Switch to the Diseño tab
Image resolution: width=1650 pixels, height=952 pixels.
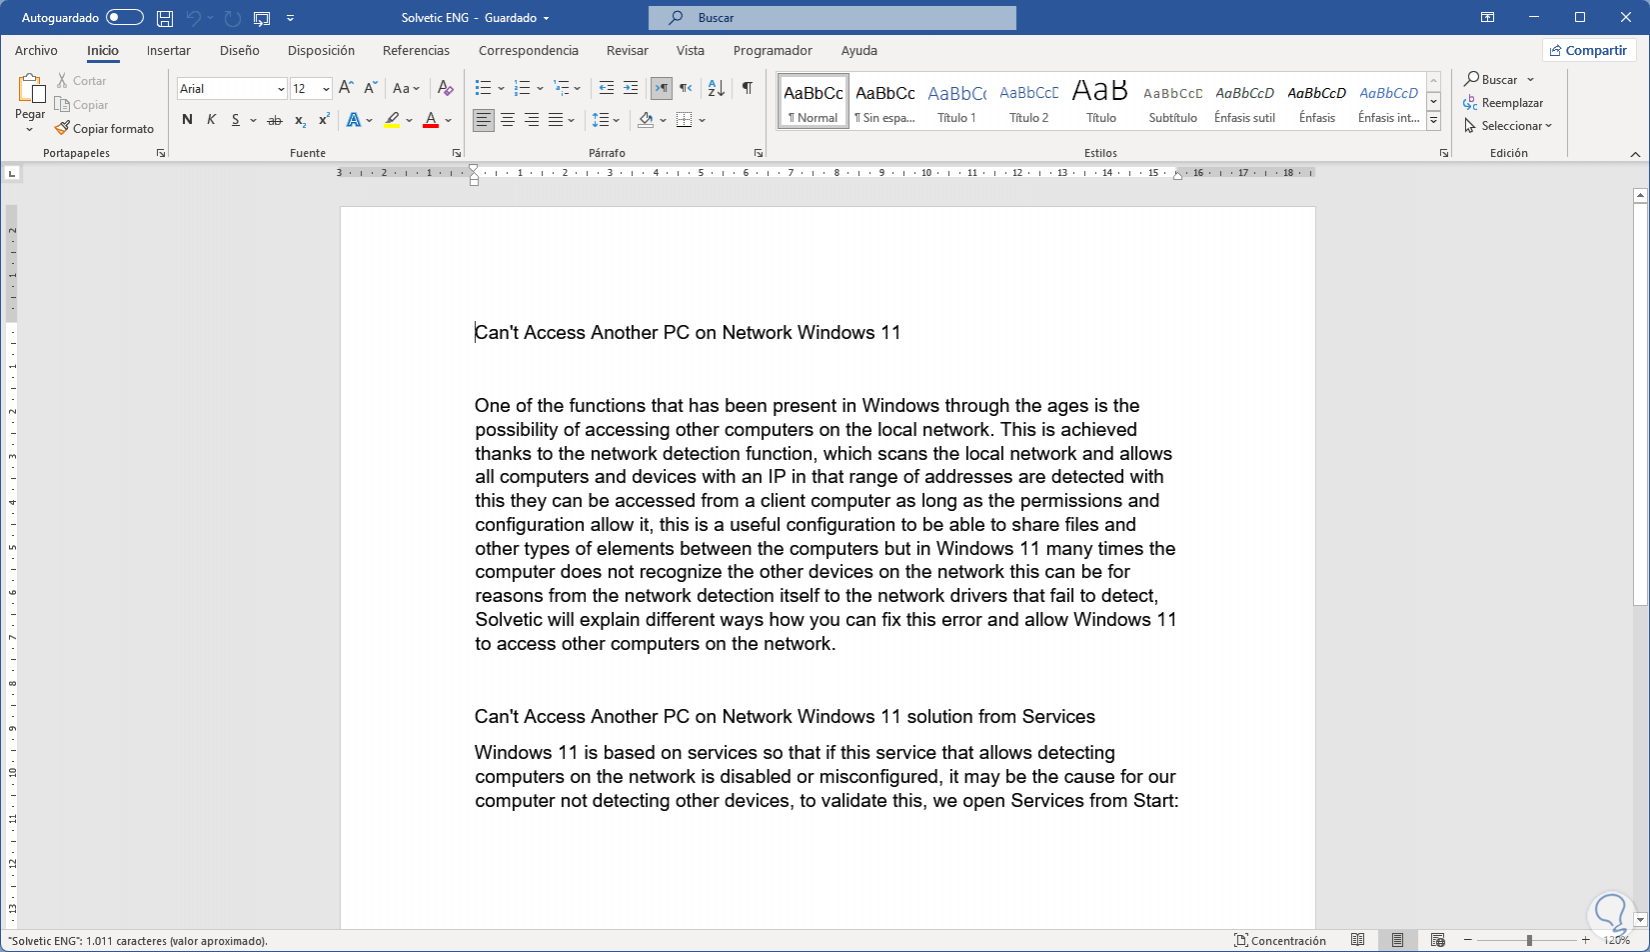tap(239, 50)
